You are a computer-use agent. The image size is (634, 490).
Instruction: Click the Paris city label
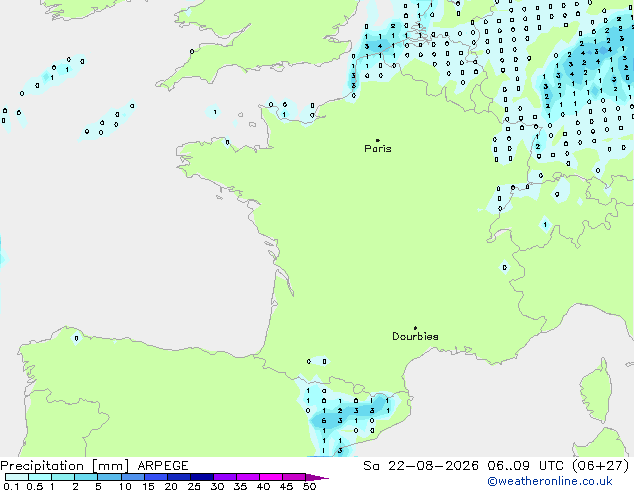pos(378,149)
